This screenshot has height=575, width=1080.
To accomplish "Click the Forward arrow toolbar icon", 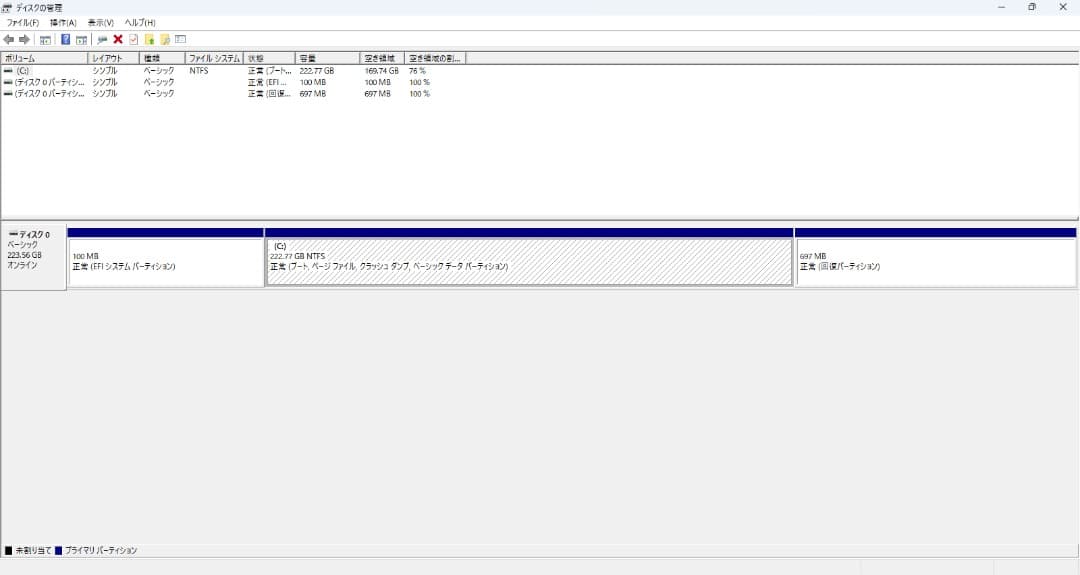I will pos(25,40).
